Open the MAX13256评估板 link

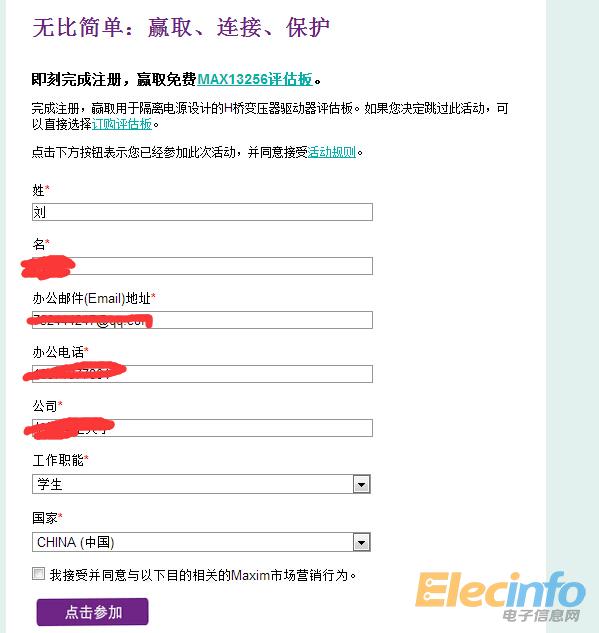pos(255,79)
